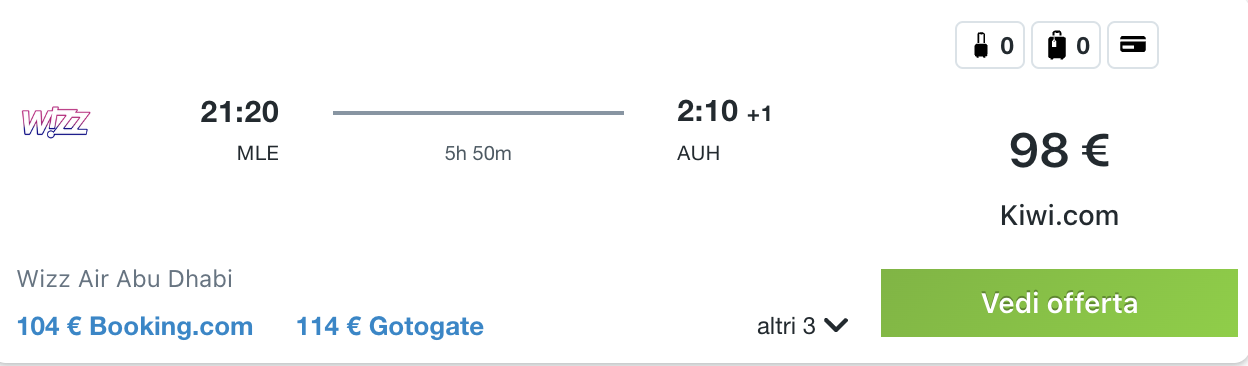Click the cabin bag icon
Image resolution: width=1248 pixels, height=366 pixels.
click(x=979, y=45)
